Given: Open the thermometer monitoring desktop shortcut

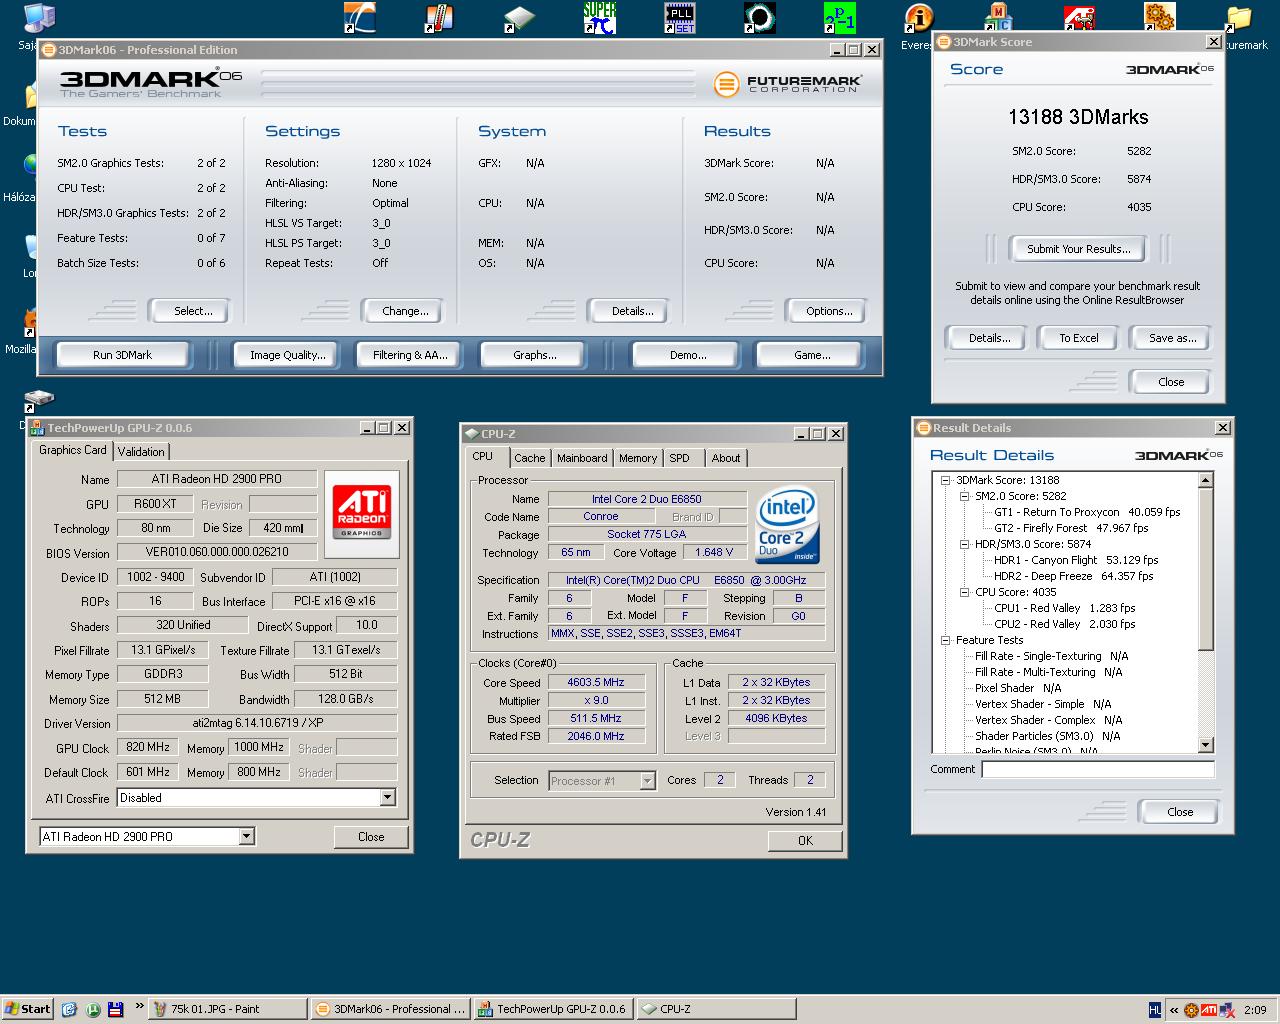Looking at the screenshot, I should click(439, 18).
